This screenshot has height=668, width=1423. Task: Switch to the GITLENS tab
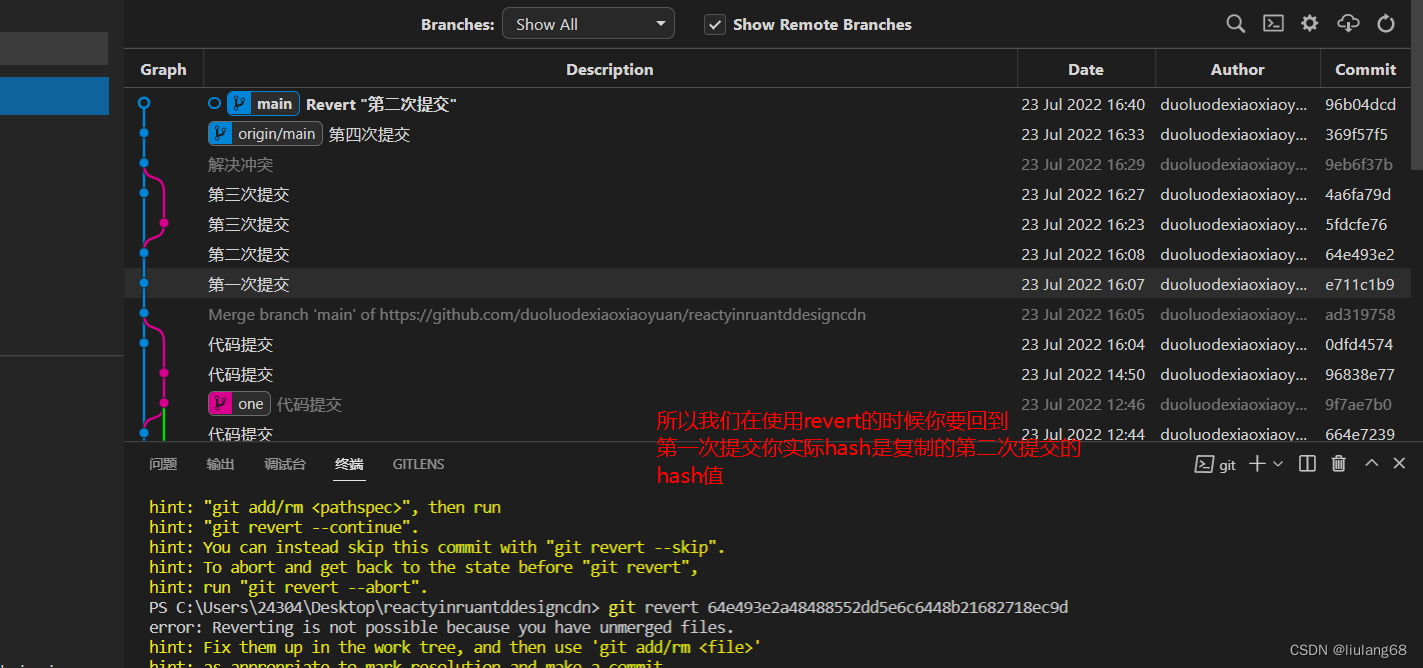(418, 464)
